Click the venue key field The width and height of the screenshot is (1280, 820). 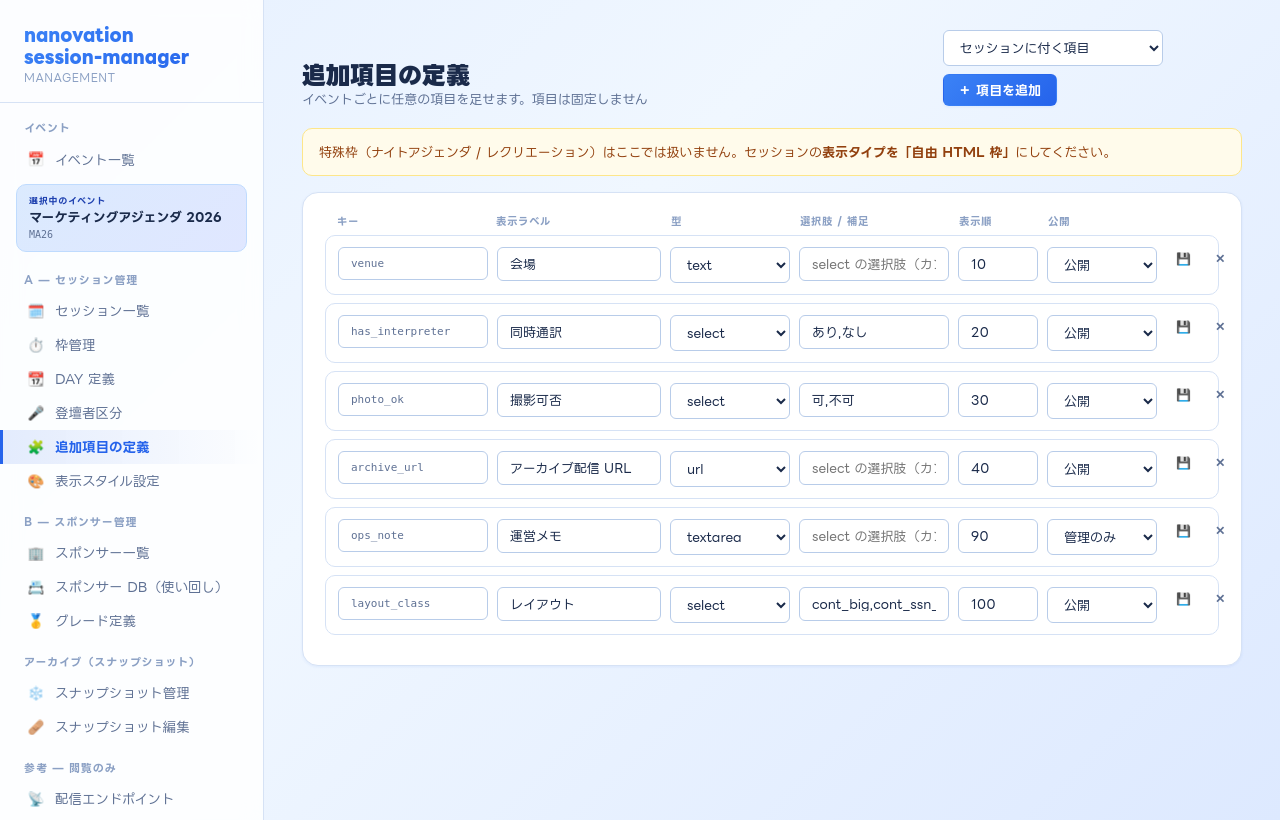(413, 264)
